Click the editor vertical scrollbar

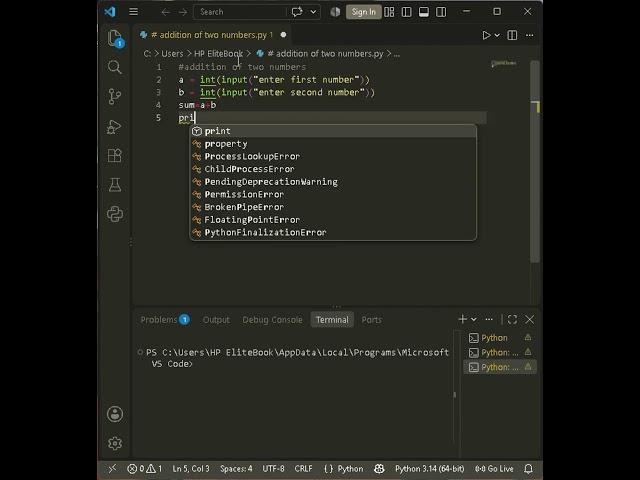point(535,161)
